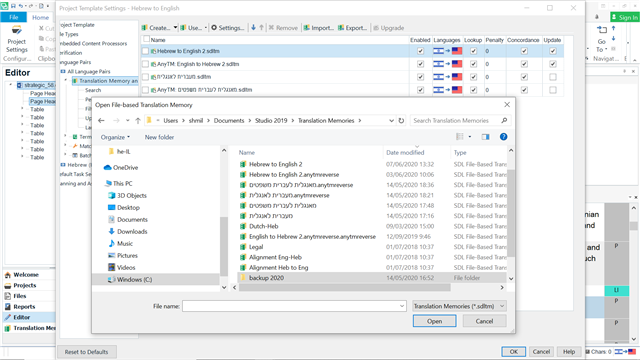Go up one folder level
The height and width of the screenshot is (360, 640).
(x=138, y=120)
